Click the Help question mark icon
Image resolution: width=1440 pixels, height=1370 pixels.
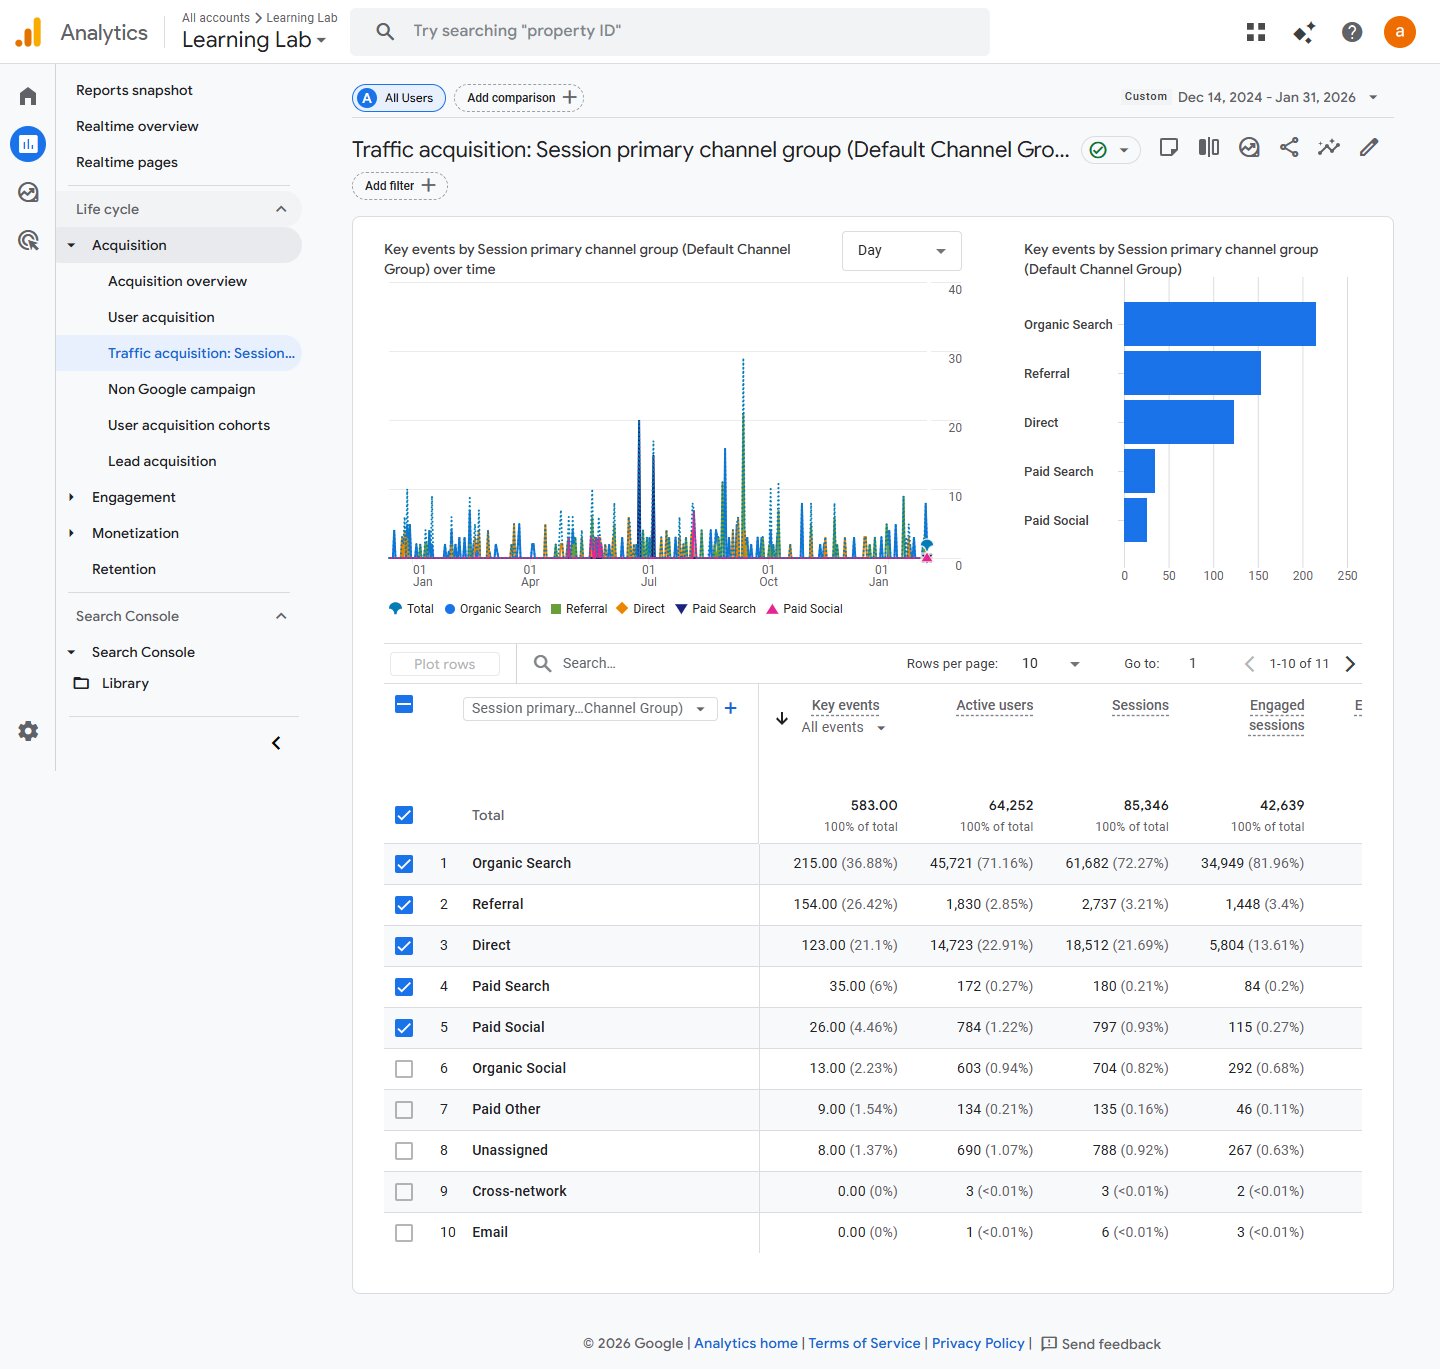(x=1352, y=32)
